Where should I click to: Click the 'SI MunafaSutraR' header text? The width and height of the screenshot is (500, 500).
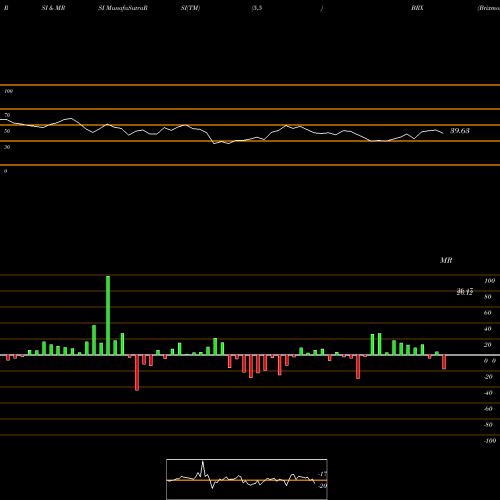(123, 8)
